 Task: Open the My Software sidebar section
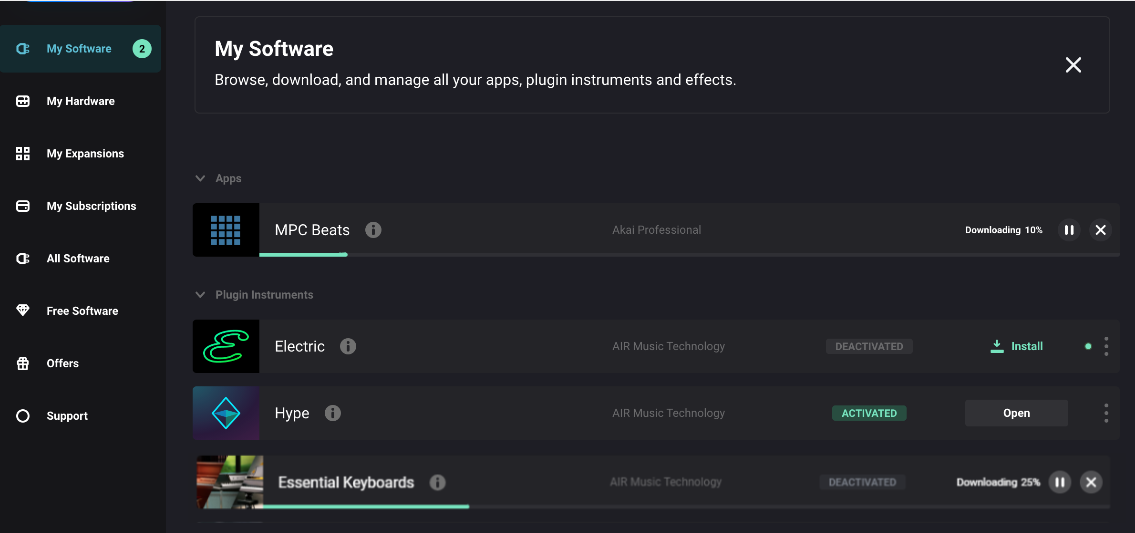coord(80,49)
